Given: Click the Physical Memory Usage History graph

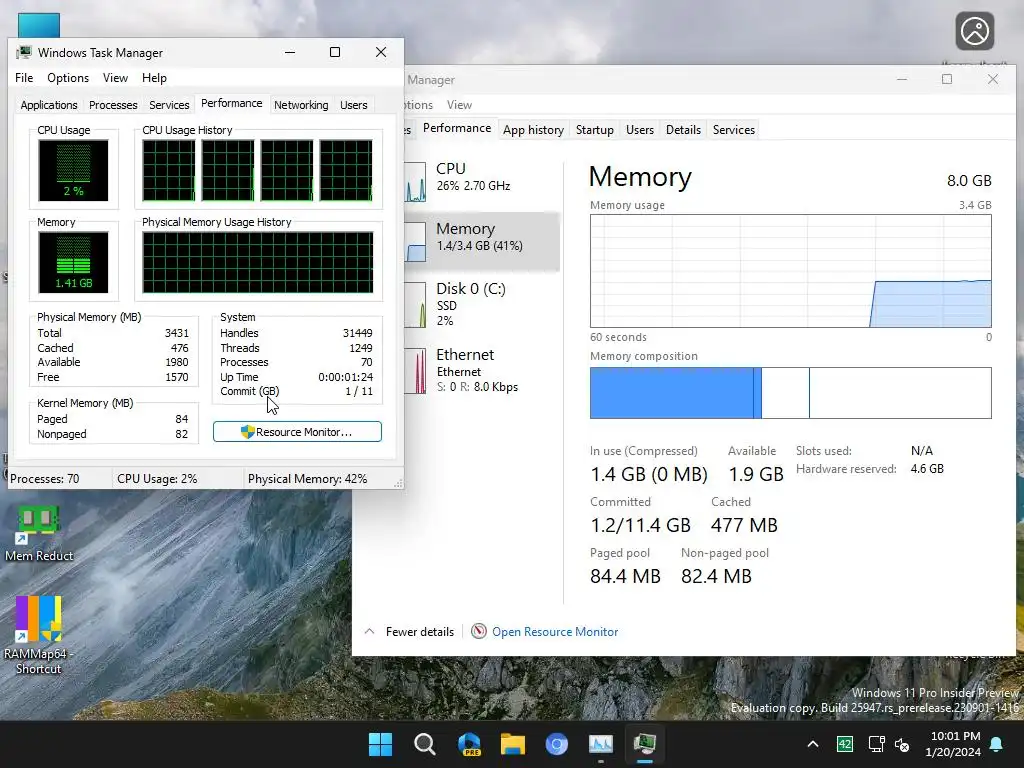Looking at the screenshot, I should [x=258, y=262].
